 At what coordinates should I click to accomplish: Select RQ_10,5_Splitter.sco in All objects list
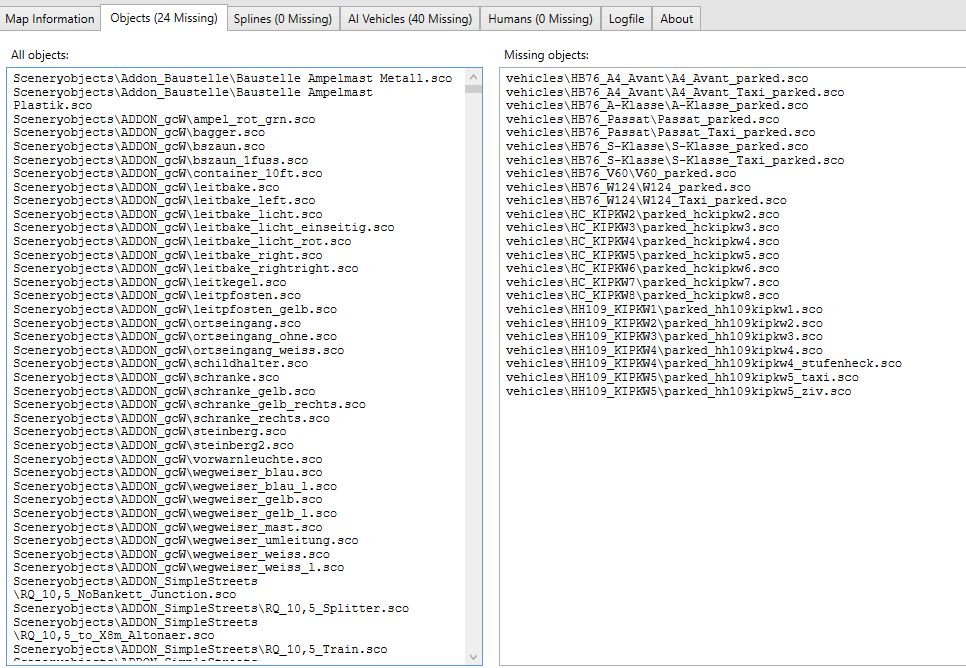tap(211, 608)
